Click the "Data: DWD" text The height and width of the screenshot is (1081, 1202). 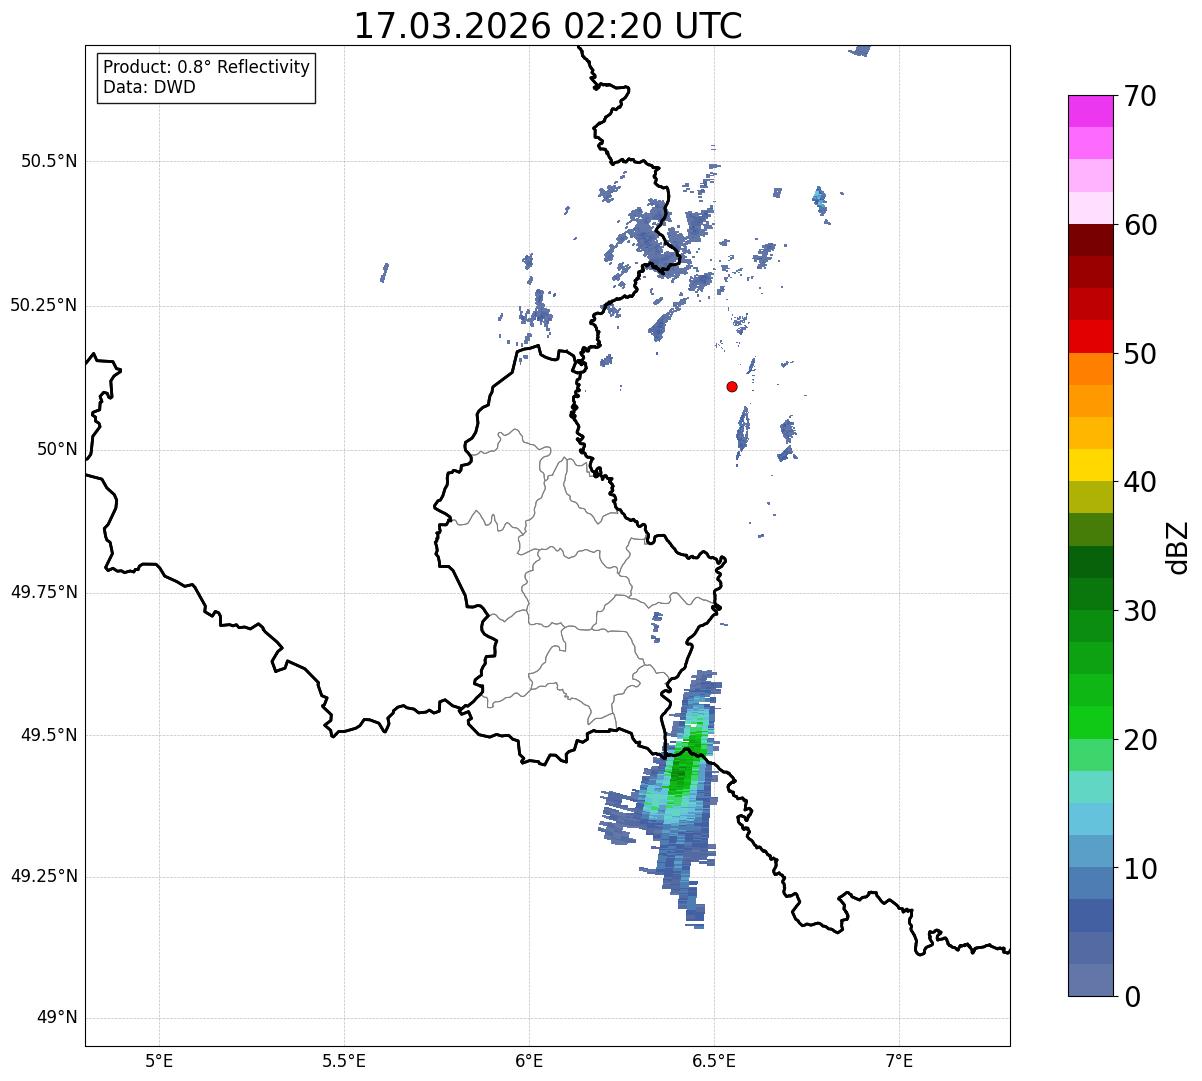pyautogui.click(x=149, y=87)
